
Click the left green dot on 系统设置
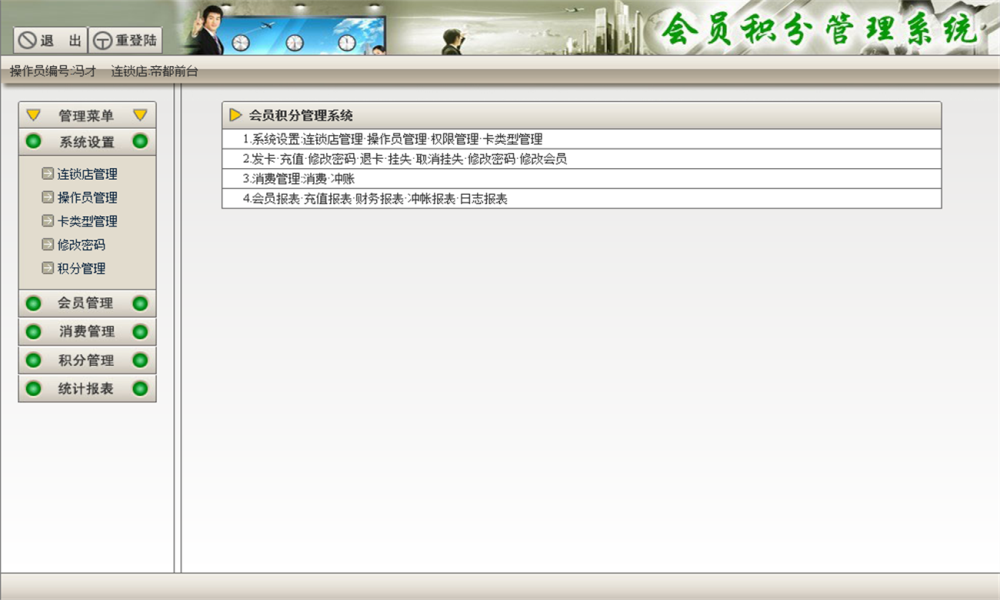tap(33, 142)
